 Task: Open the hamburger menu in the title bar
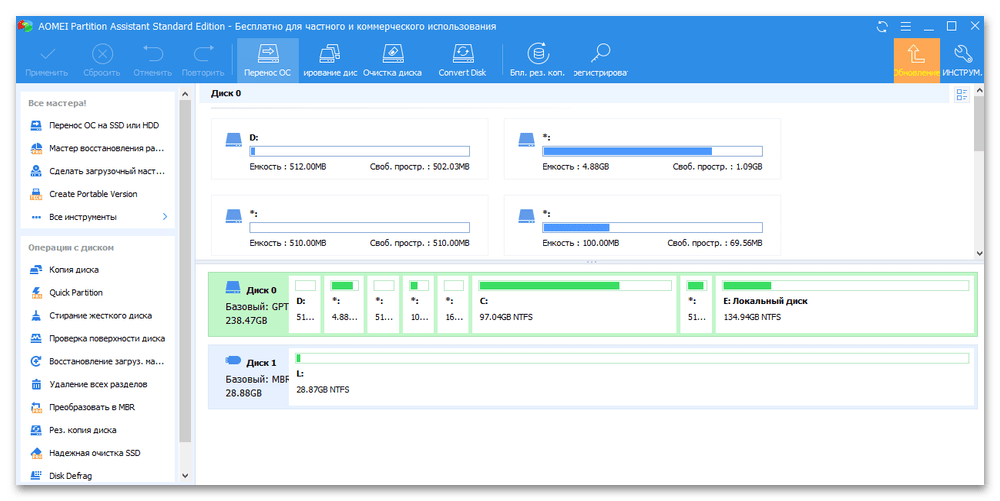(x=906, y=26)
